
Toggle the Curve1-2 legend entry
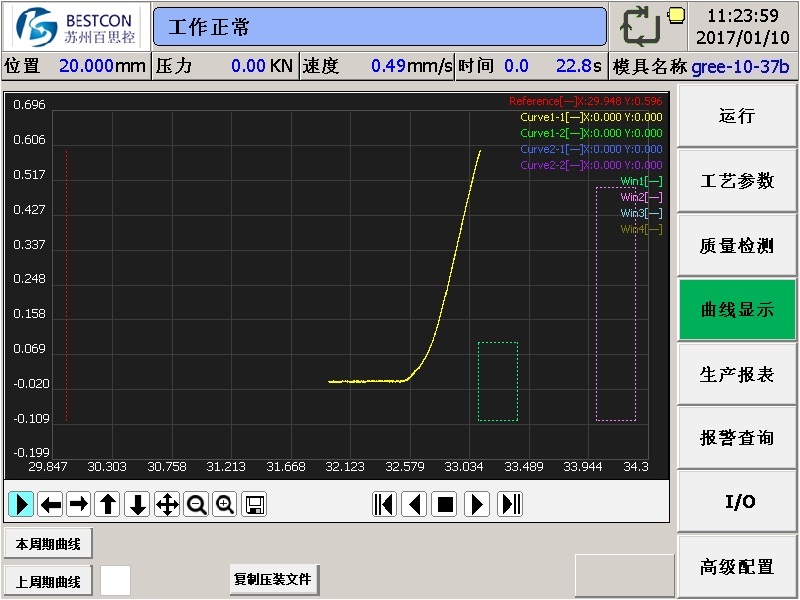pos(591,133)
